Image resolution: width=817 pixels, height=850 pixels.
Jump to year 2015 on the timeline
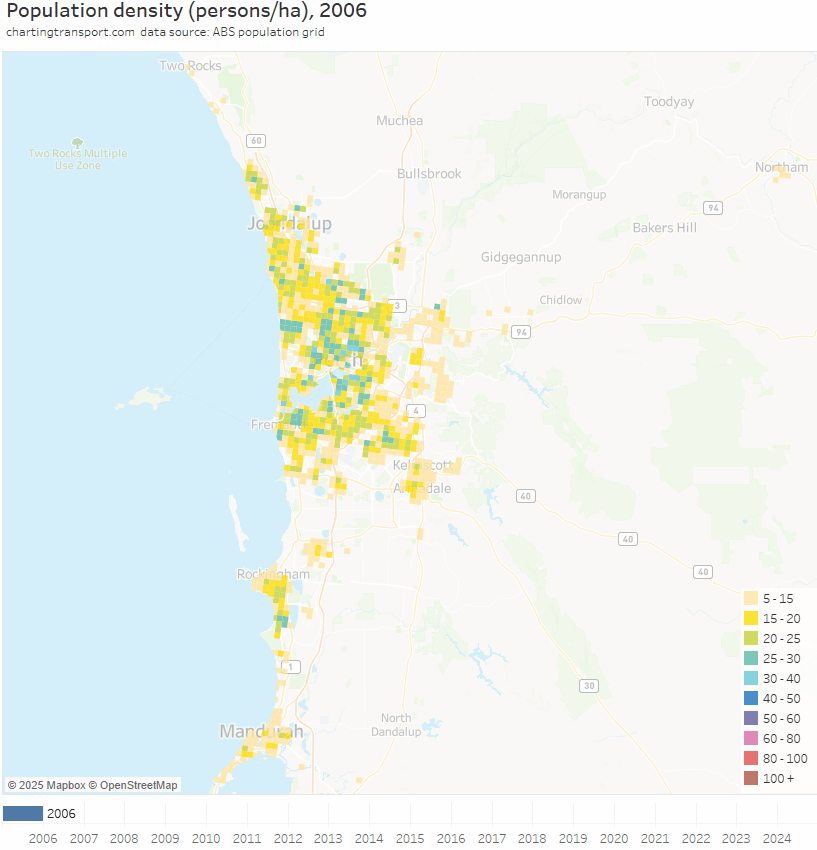pyautogui.click(x=409, y=839)
